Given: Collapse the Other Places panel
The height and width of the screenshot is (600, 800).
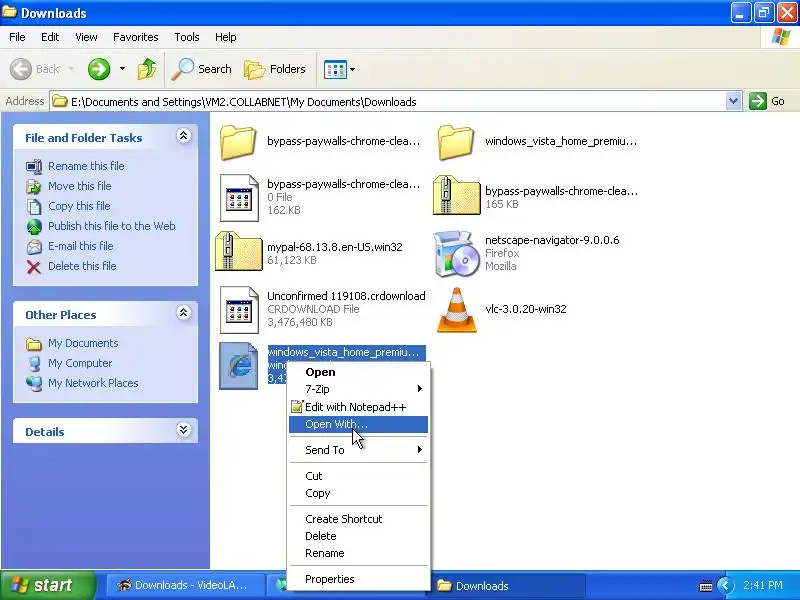Looking at the screenshot, I should [184, 313].
